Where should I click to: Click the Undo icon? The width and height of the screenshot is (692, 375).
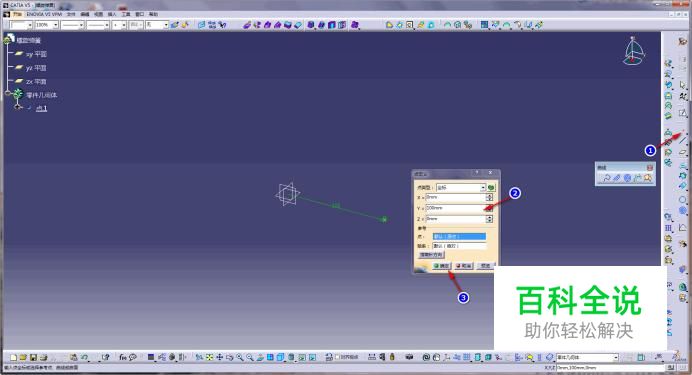(x=84, y=357)
